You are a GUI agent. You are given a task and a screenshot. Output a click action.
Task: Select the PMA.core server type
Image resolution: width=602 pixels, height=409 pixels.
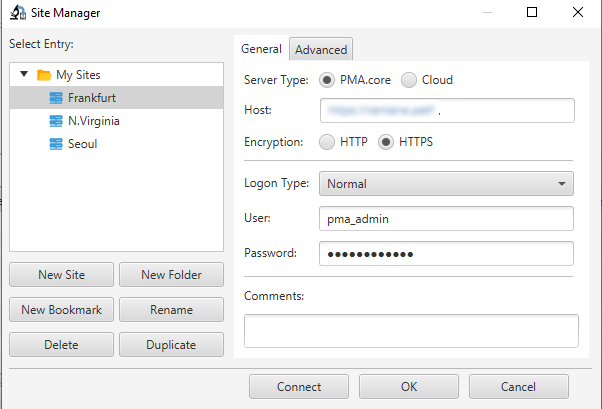pos(327,80)
